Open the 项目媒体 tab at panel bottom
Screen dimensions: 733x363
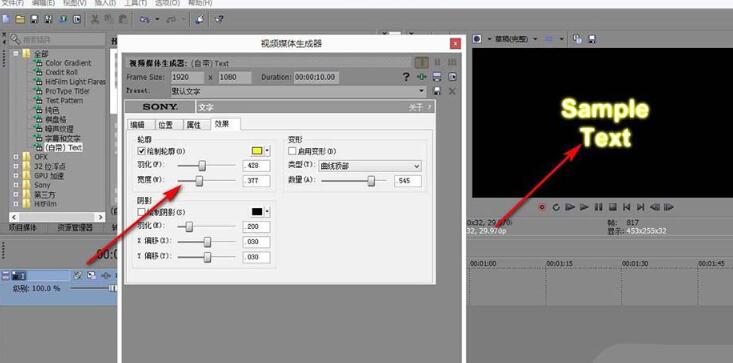tap(22, 228)
